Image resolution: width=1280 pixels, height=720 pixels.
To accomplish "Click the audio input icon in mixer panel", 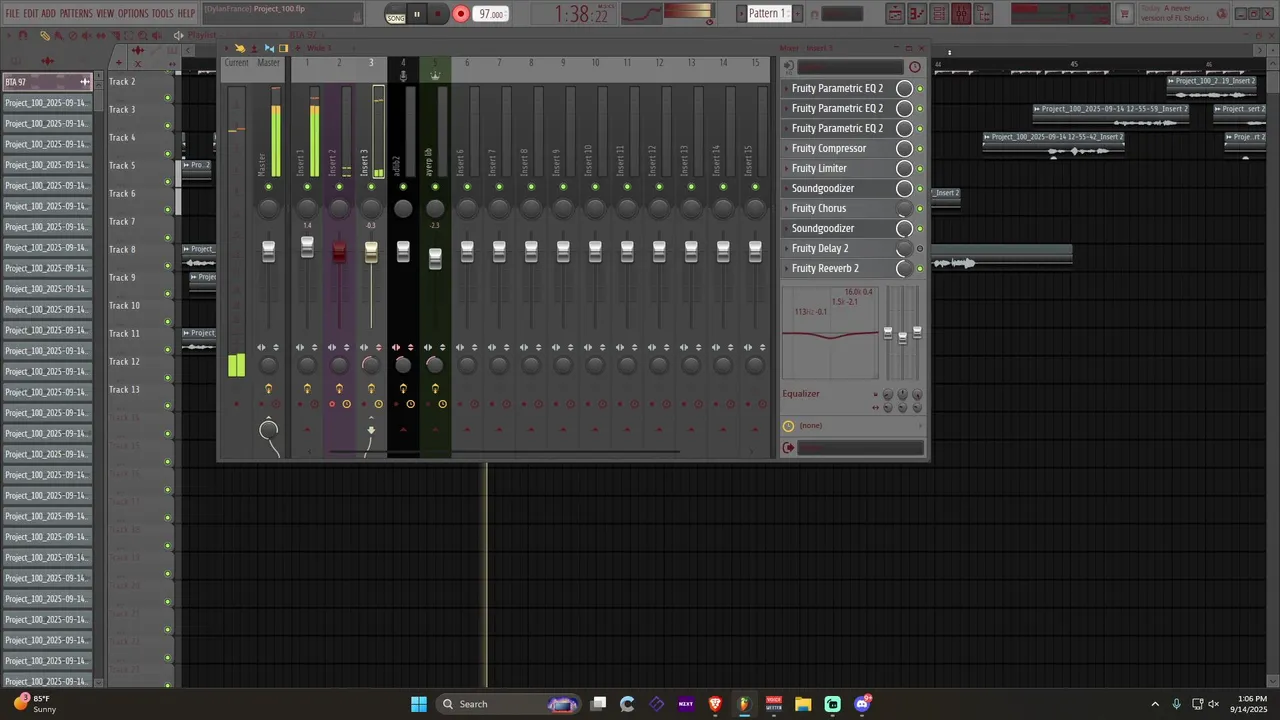I will tap(789, 67).
